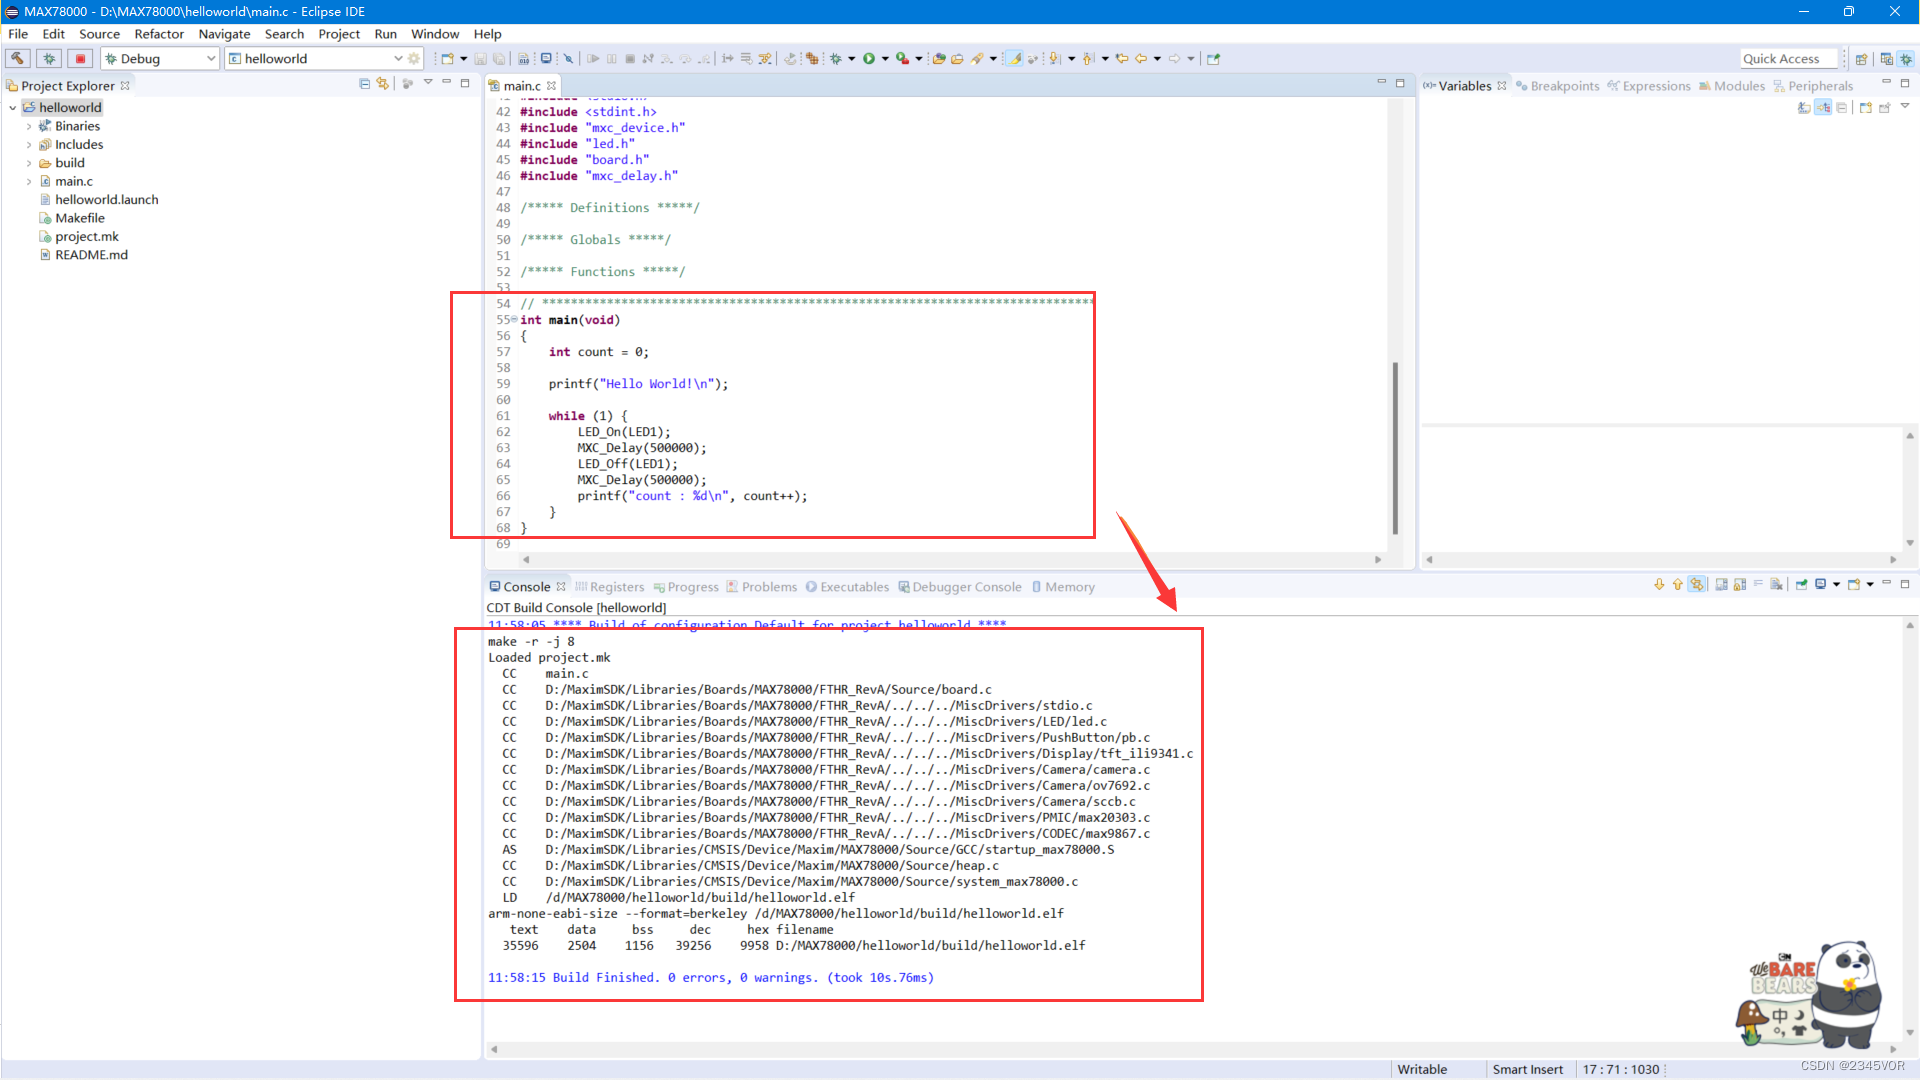Open the Refactor menu

pos(159,34)
